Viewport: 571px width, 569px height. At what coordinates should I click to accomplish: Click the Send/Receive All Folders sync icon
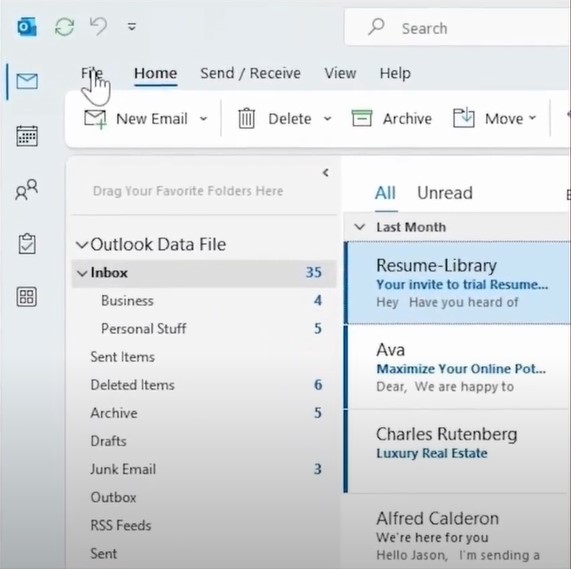point(64,27)
